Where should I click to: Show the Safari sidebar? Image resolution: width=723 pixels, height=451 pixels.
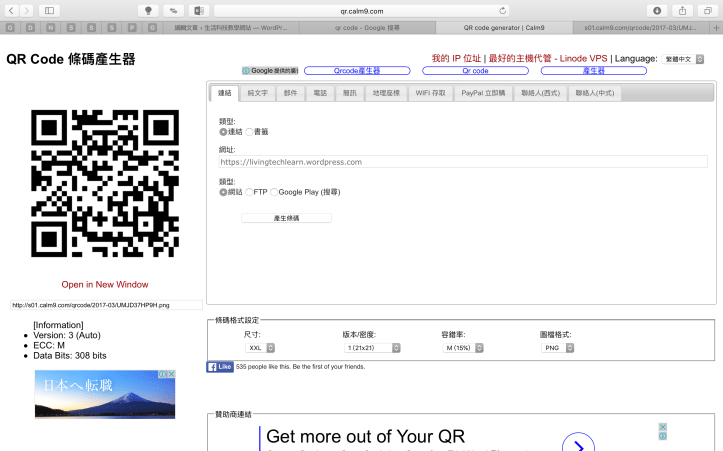click(49, 10)
